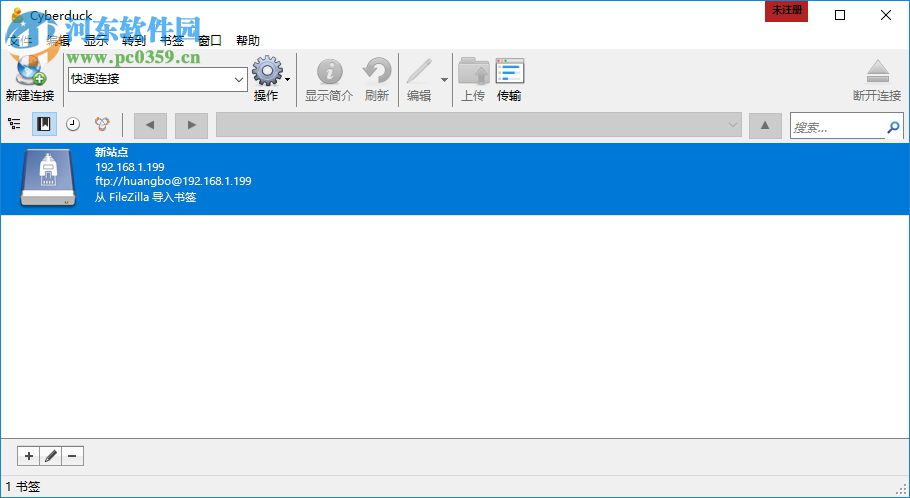Click the New Connection (新建连接) icon

coord(30,71)
